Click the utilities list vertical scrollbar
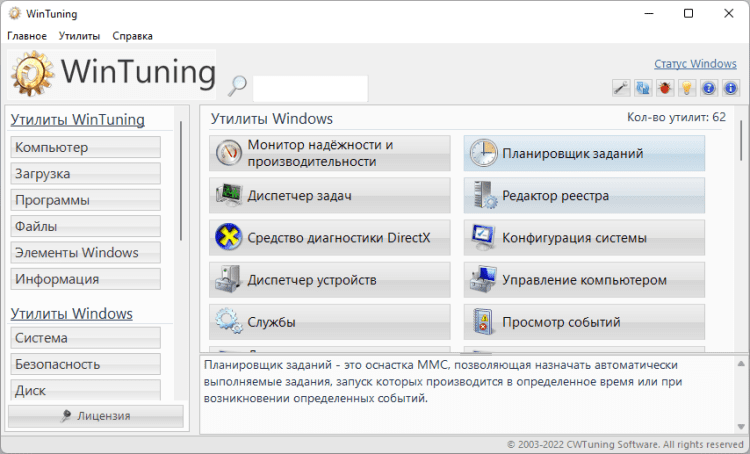This screenshot has height=454, width=750. click(x=741, y=140)
